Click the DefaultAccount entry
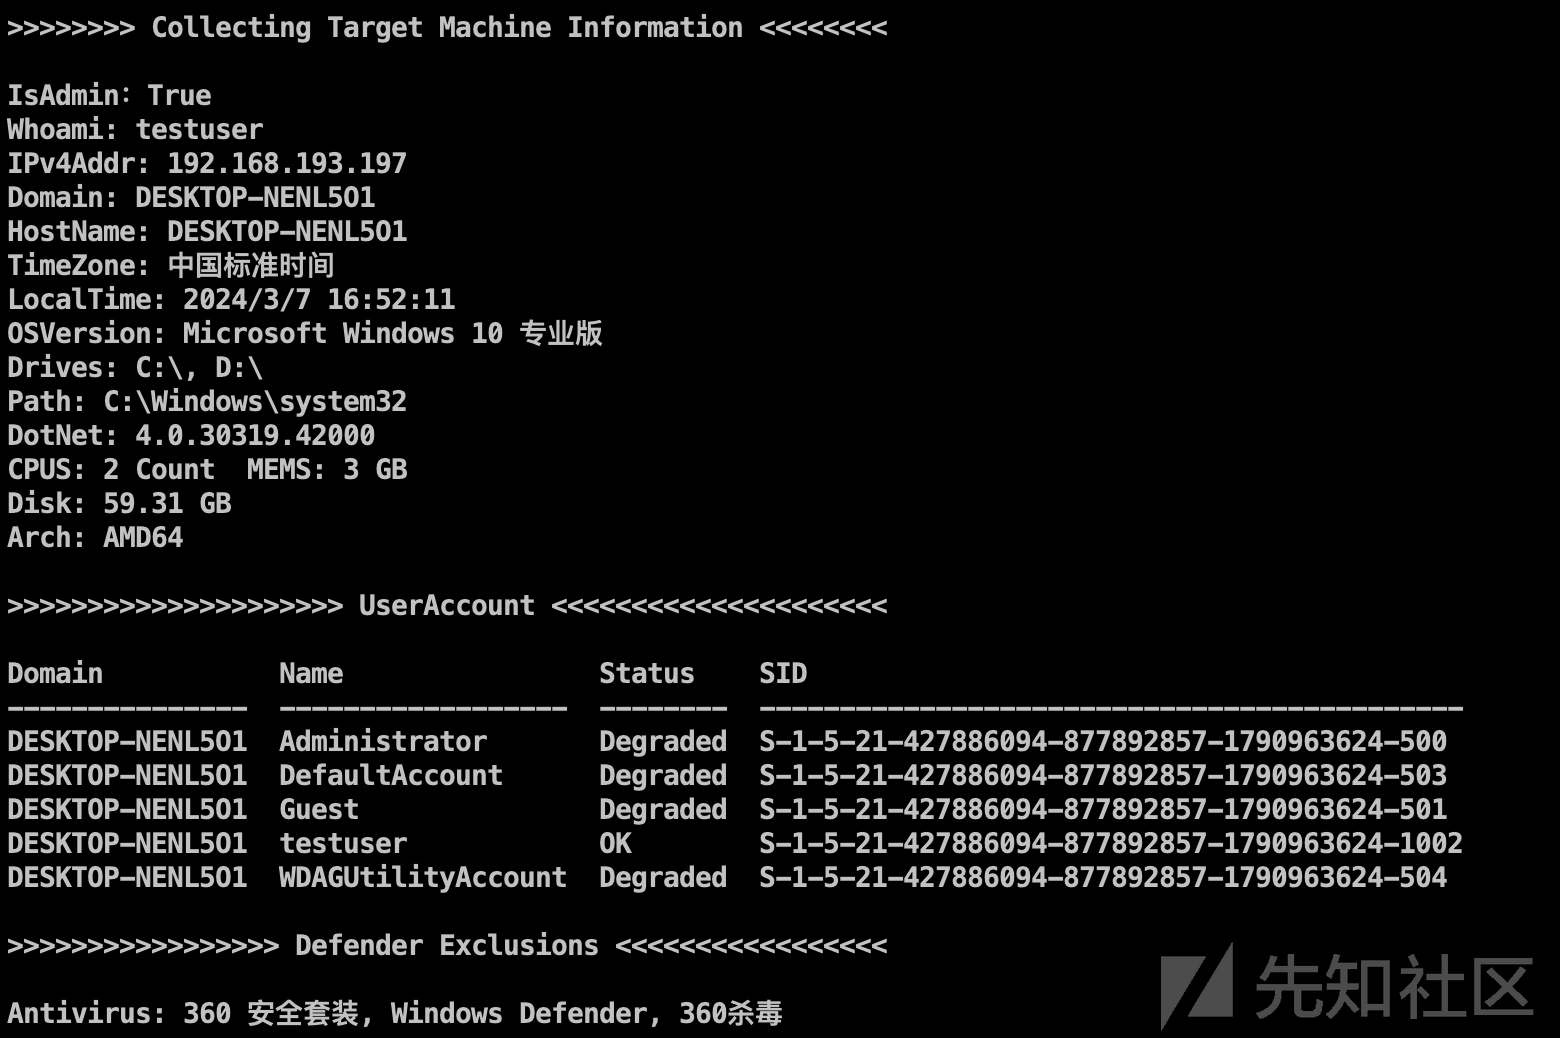This screenshot has width=1560, height=1038. click(x=391, y=775)
